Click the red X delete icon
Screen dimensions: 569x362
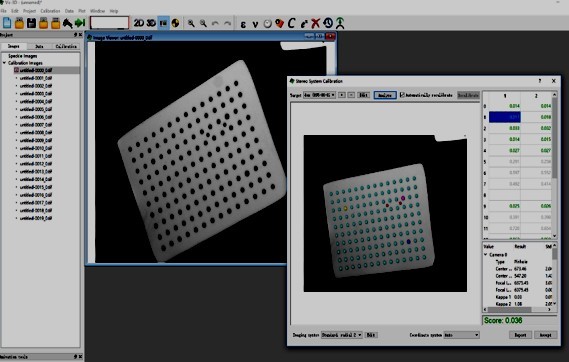click(316, 23)
